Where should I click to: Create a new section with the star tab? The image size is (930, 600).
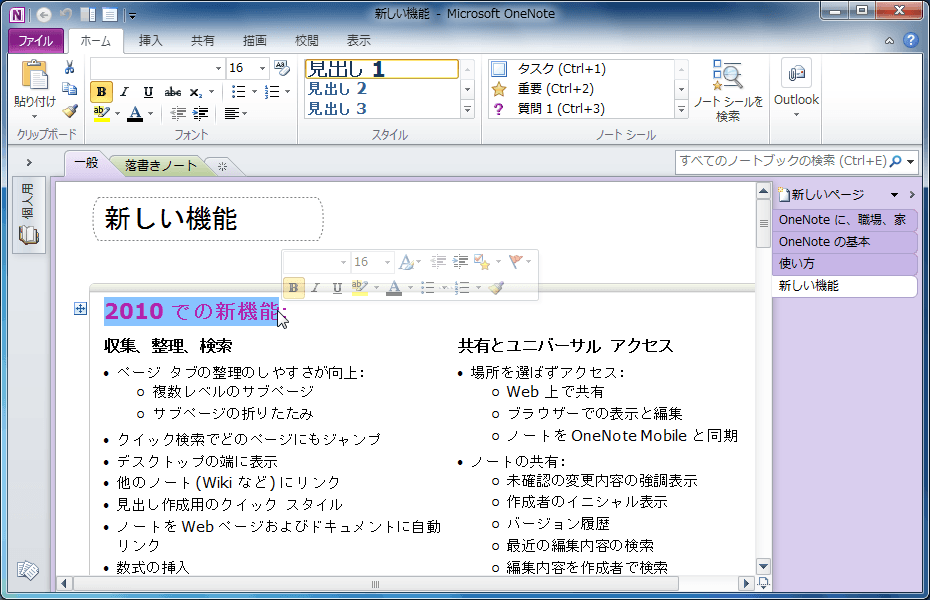[x=222, y=167]
